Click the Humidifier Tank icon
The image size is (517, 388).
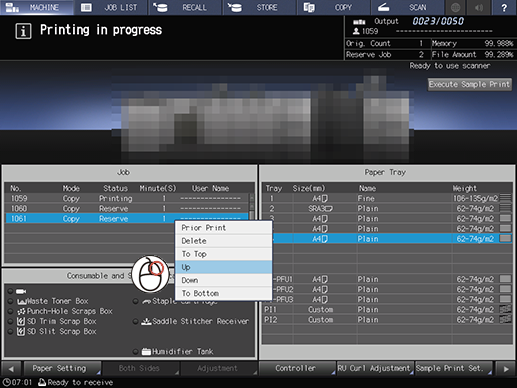point(146,351)
